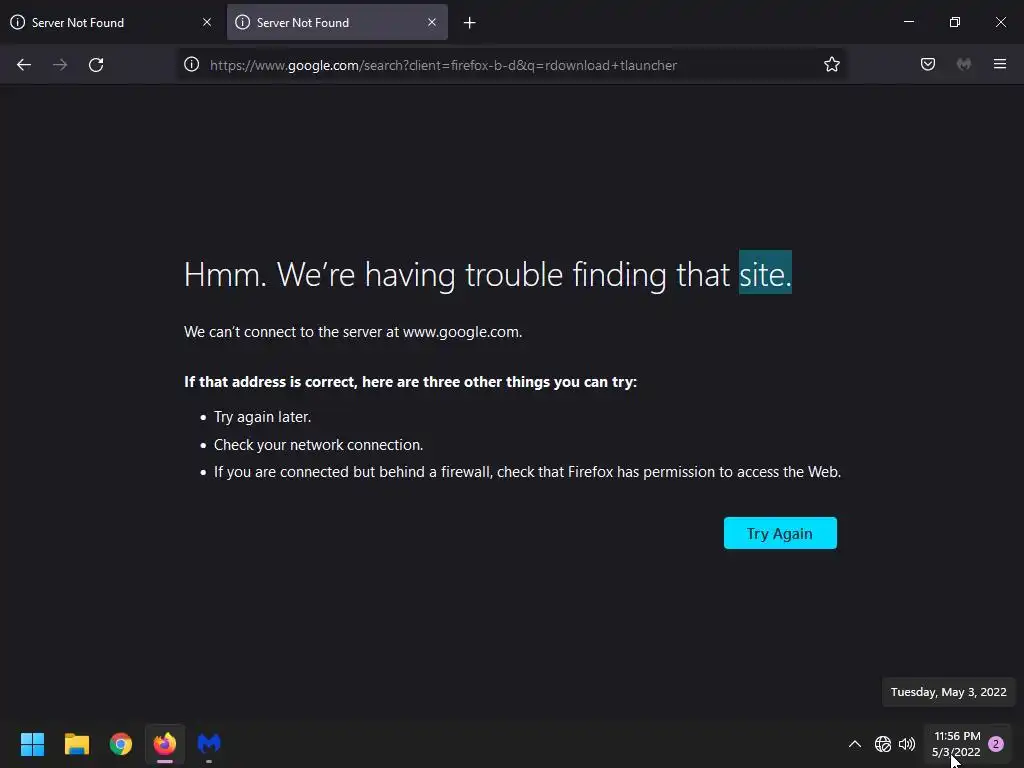Minimize the Firefox window
Image resolution: width=1024 pixels, height=768 pixels.
908,22
